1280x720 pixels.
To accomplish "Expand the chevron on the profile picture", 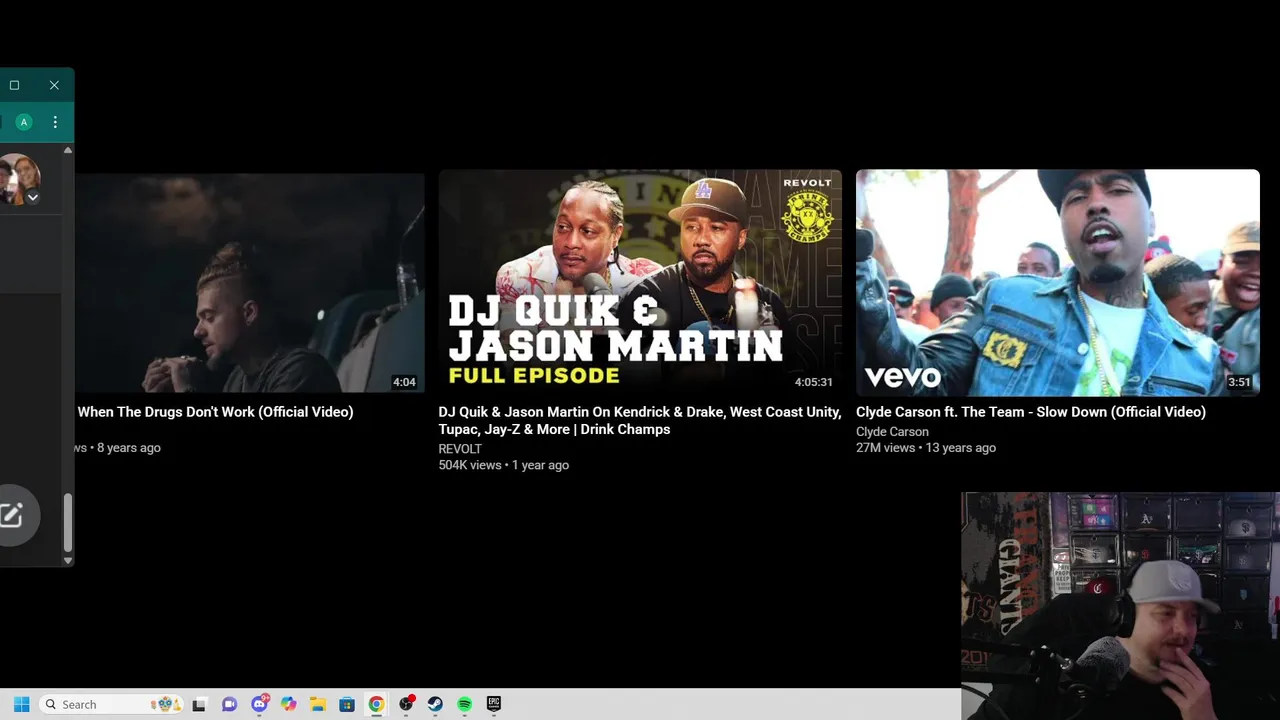I will click(x=32, y=198).
